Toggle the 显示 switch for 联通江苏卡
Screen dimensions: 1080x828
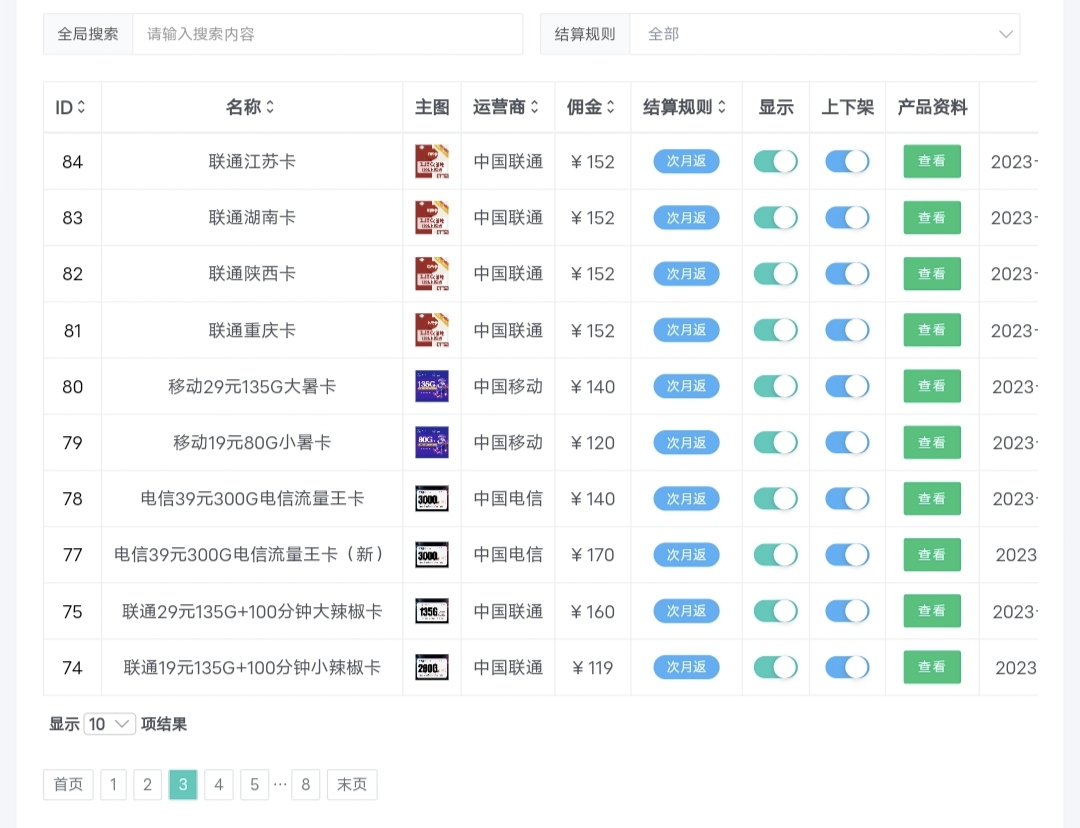775,162
